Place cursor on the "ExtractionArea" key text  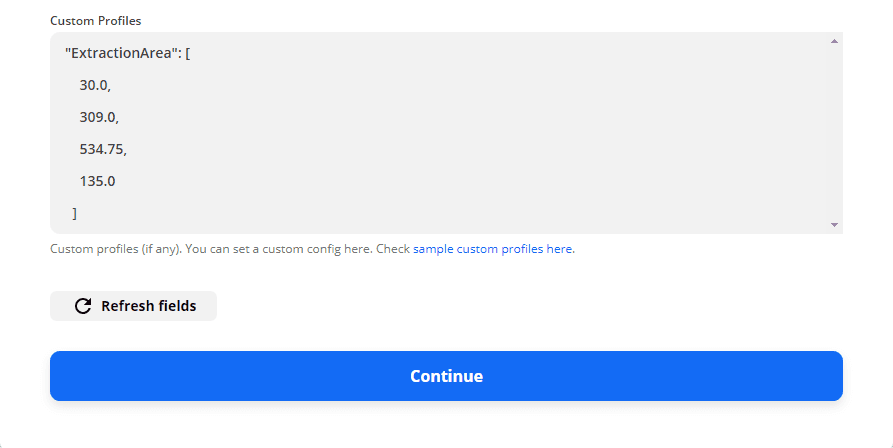click(x=120, y=53)
